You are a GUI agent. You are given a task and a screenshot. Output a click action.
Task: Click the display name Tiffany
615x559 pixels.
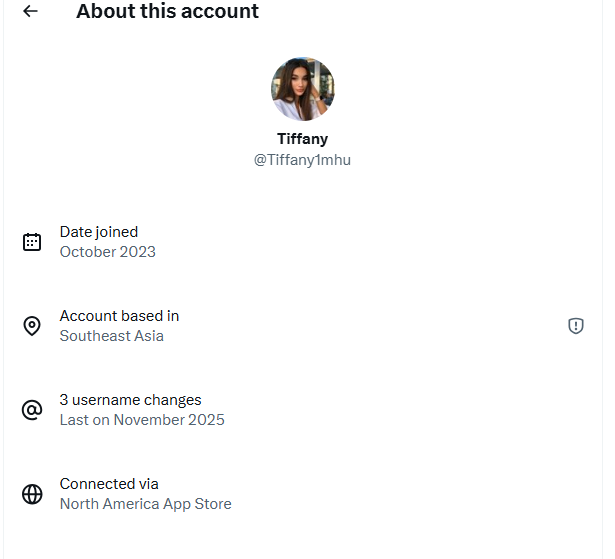[302, 139]
